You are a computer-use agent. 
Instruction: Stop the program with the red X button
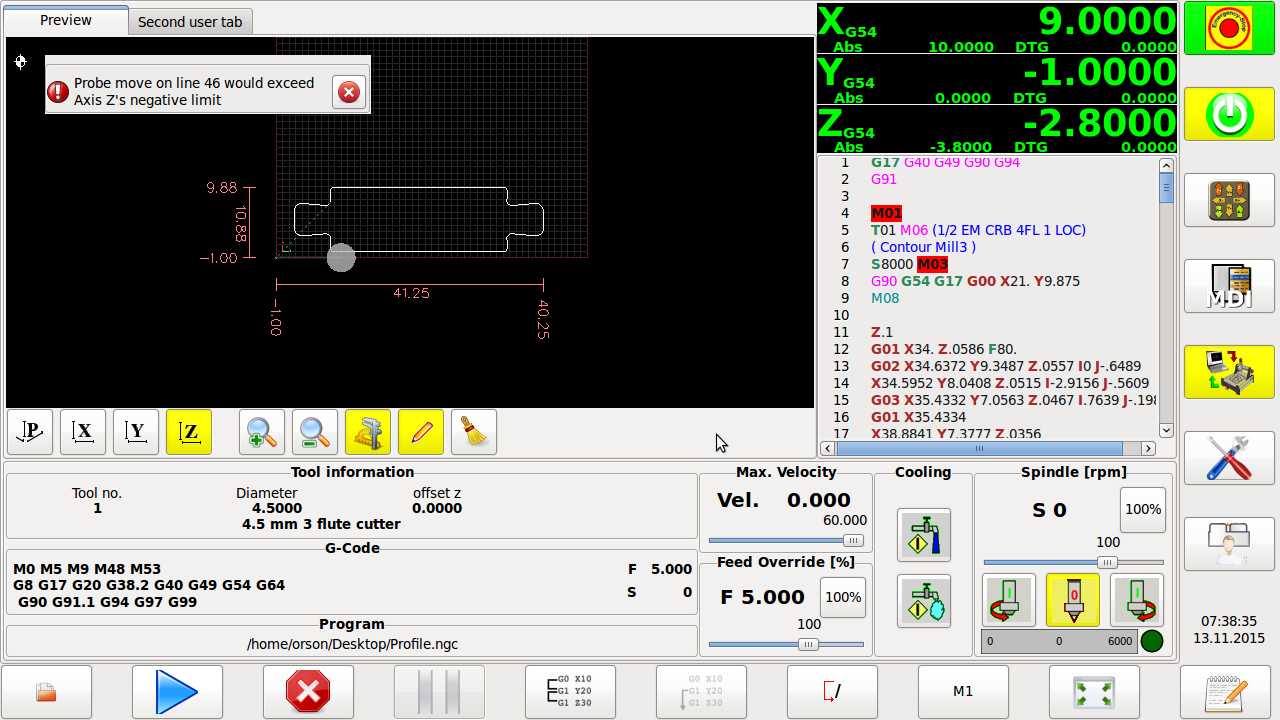[x=308, y=691]
